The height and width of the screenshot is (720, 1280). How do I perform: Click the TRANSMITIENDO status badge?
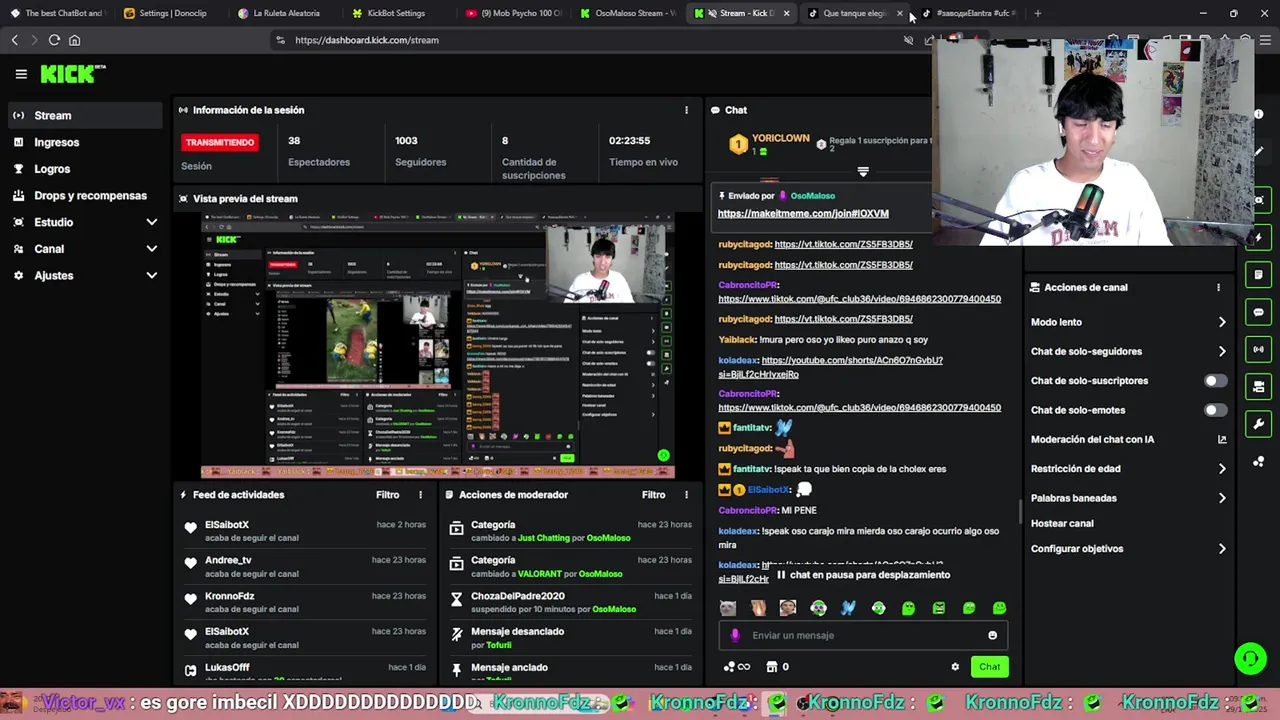click(220, 142)
